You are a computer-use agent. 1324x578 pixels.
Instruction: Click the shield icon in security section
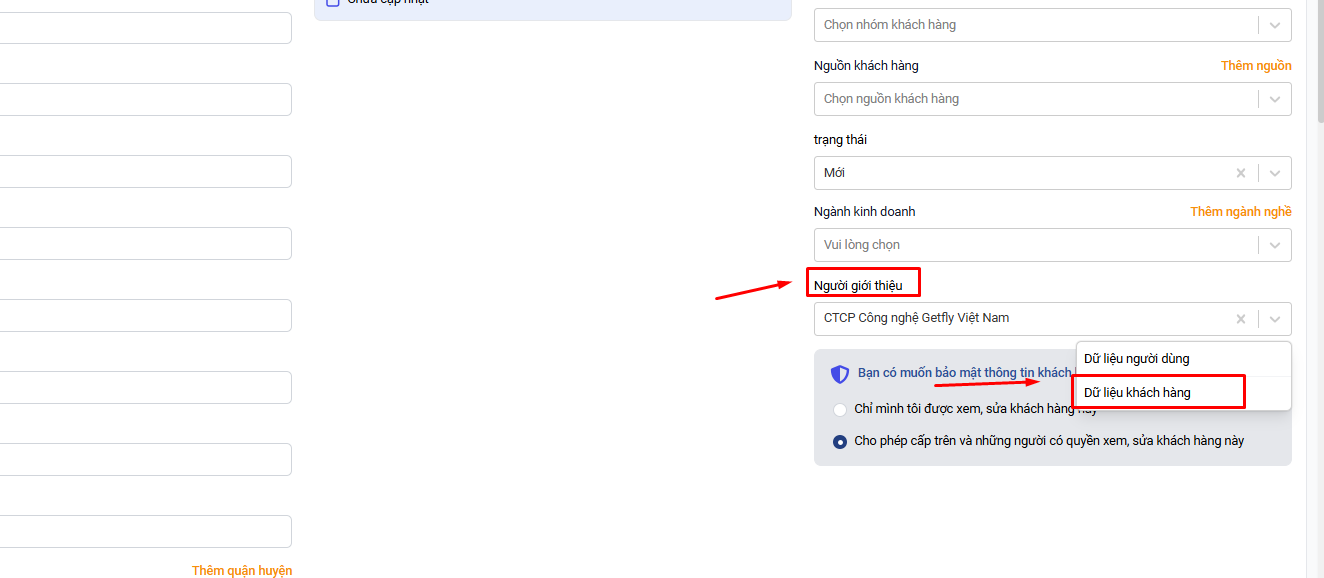coord(840,374)
